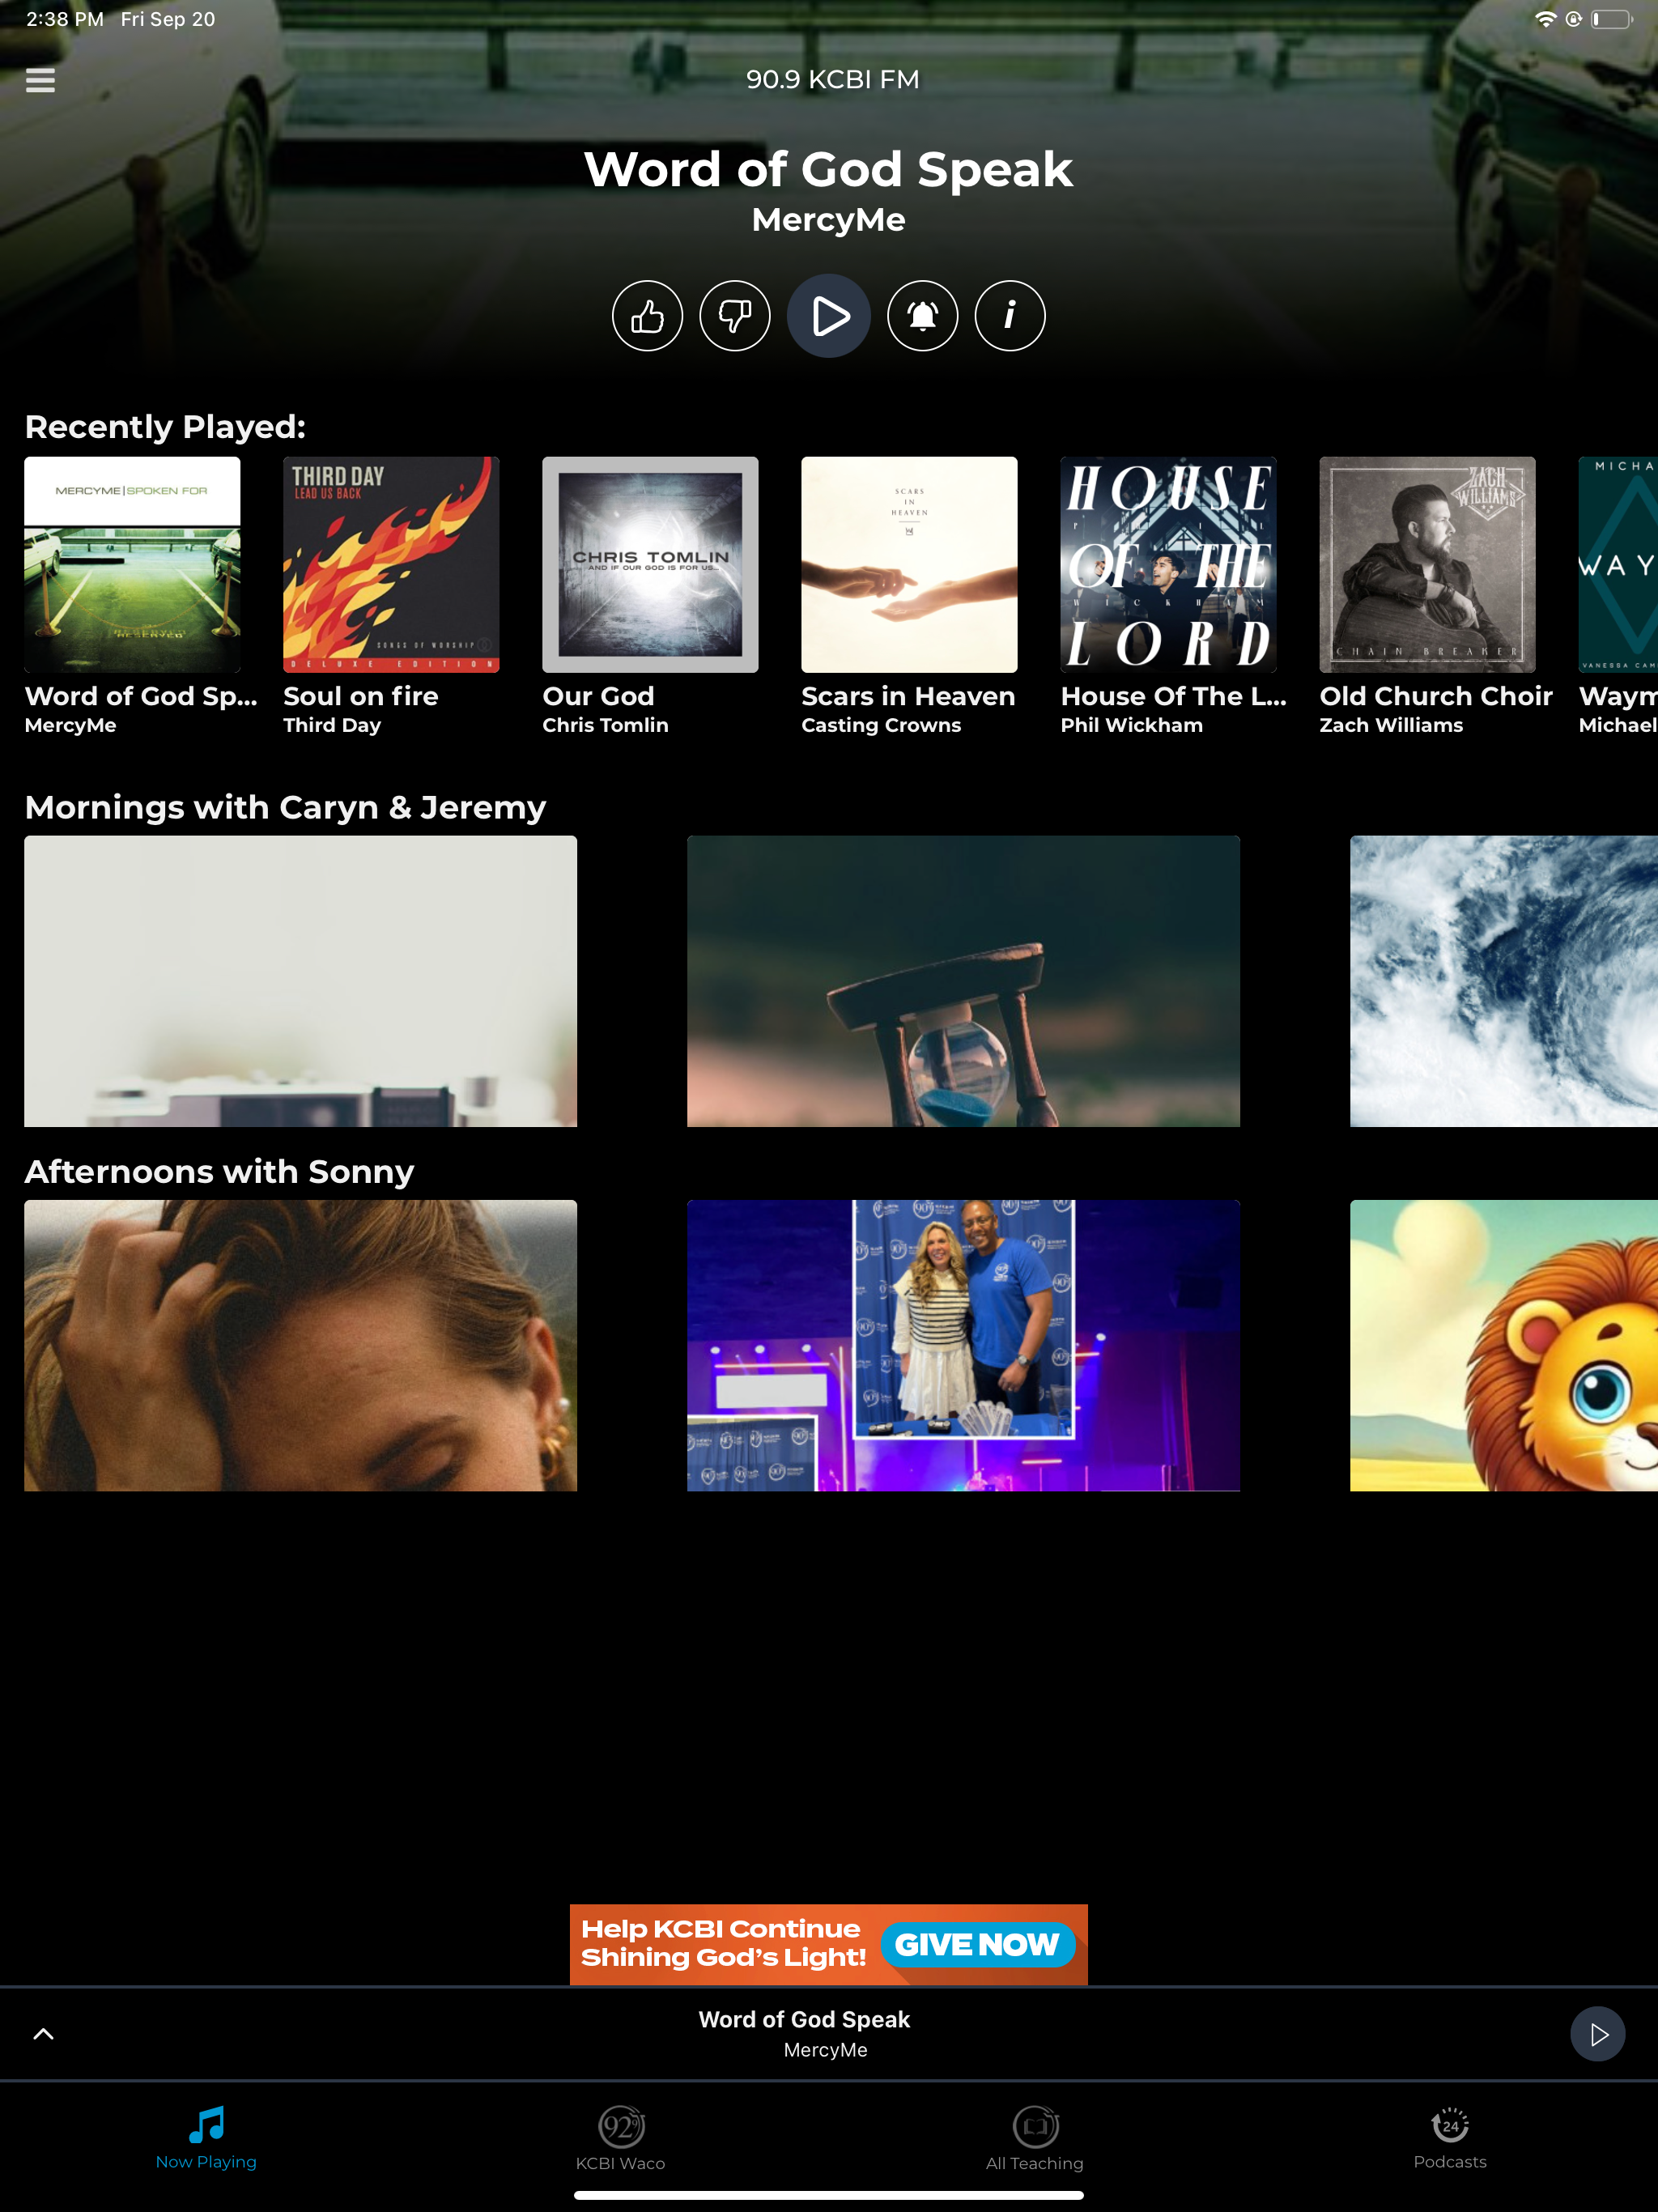Click the 'Old Church Choir' title
1658x2212 pixels.
[1436, 696]
